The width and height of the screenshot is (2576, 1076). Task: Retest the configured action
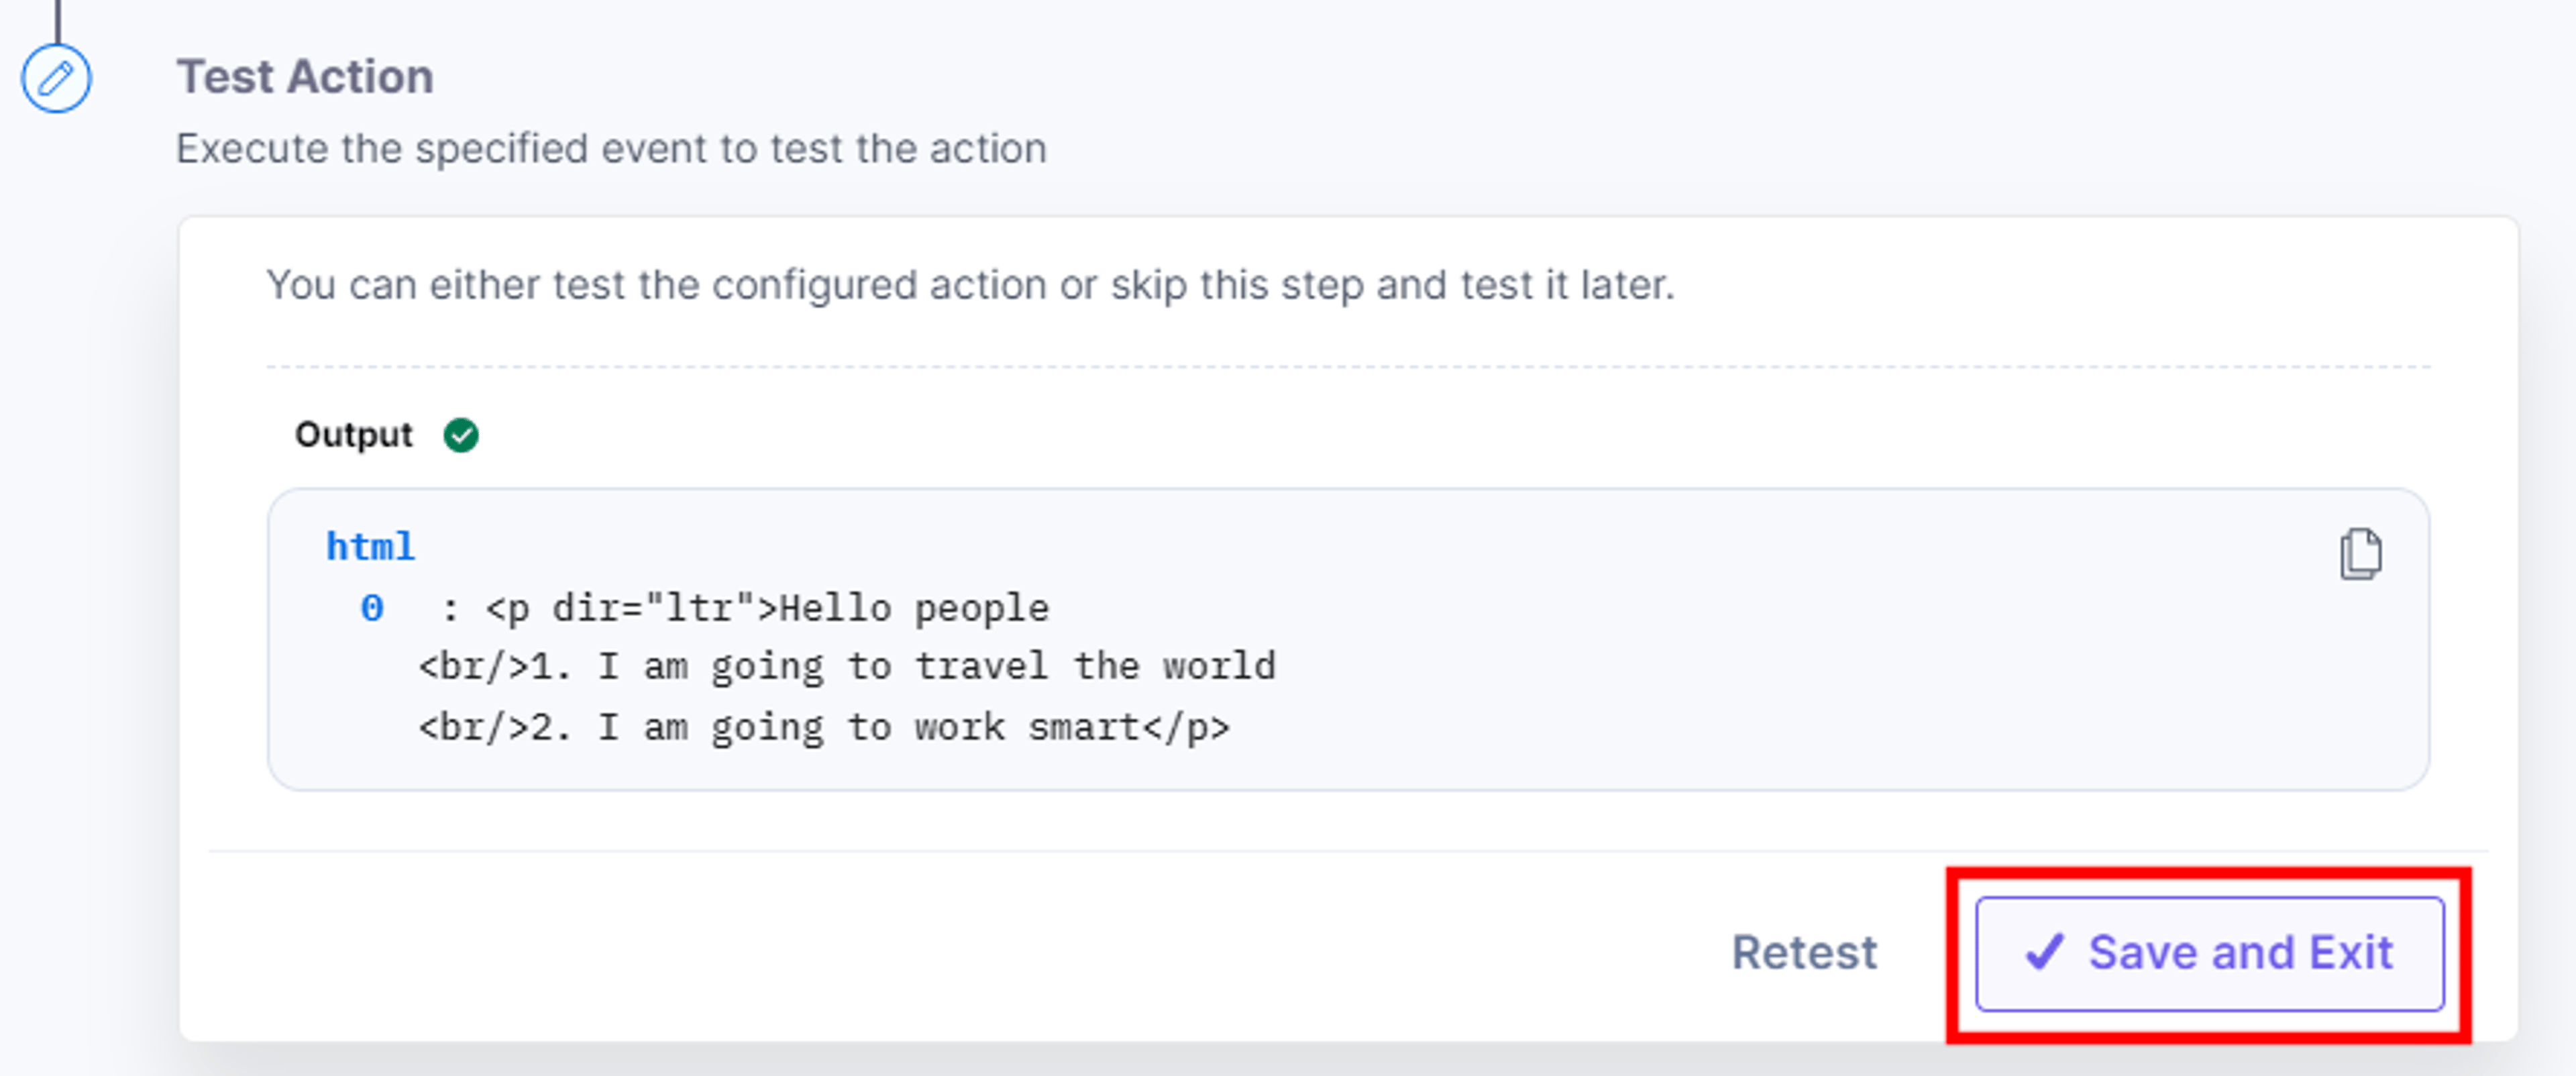[1804, 952]
